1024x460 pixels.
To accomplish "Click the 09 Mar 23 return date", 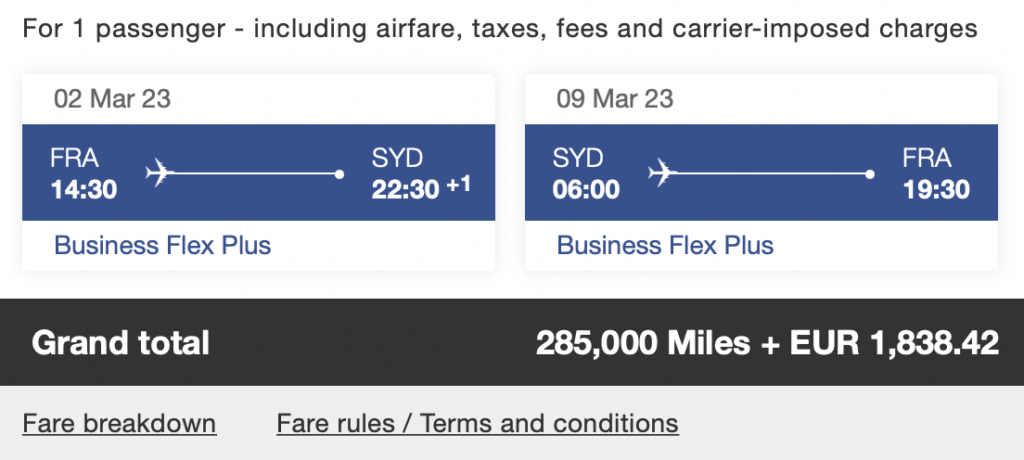I will (x=614, y=99).
